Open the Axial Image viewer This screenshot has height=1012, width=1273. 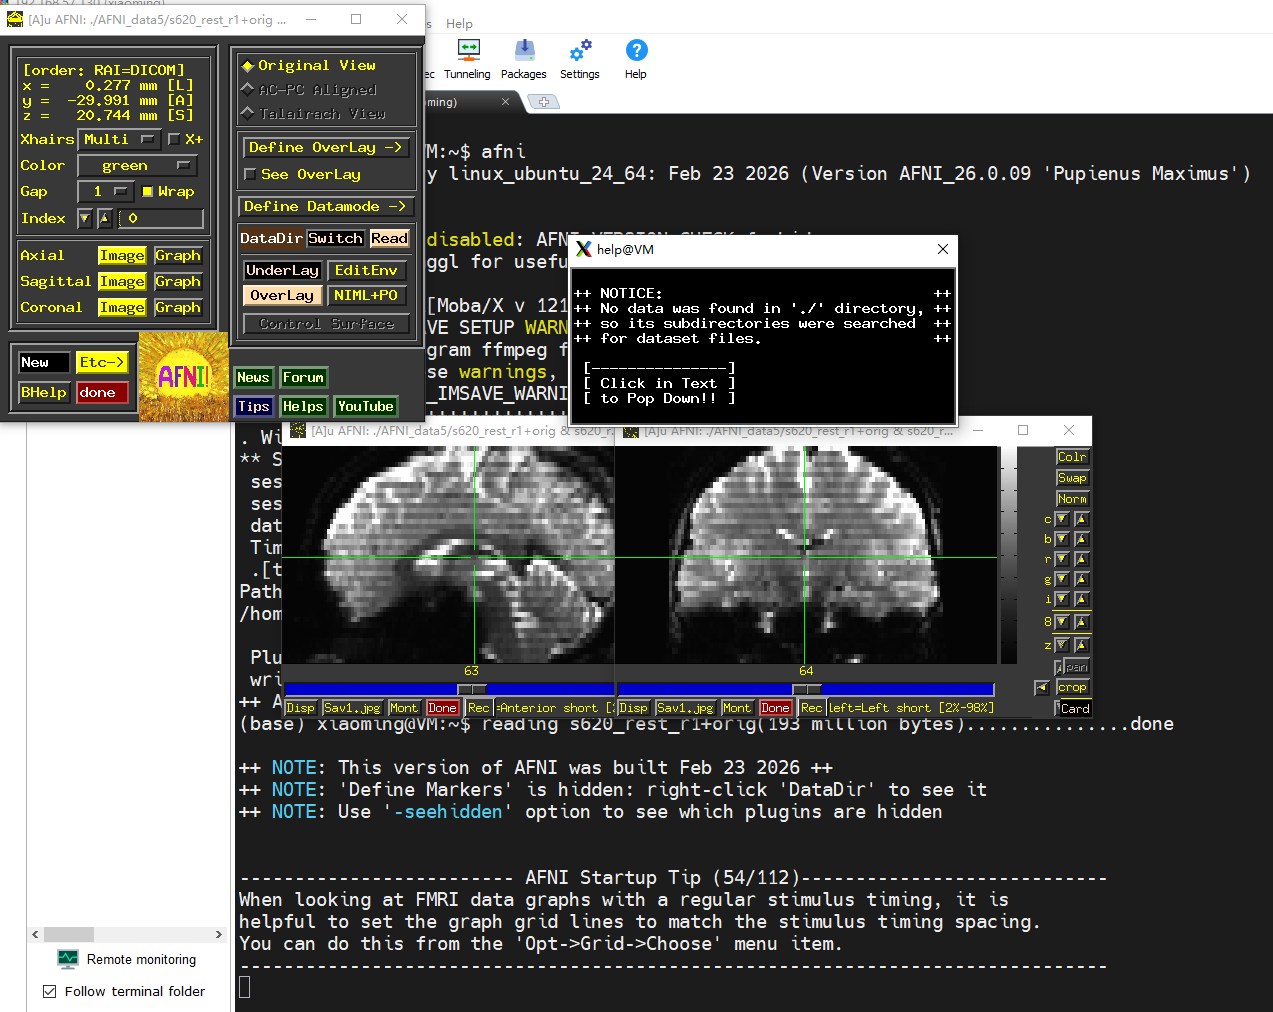122,256
